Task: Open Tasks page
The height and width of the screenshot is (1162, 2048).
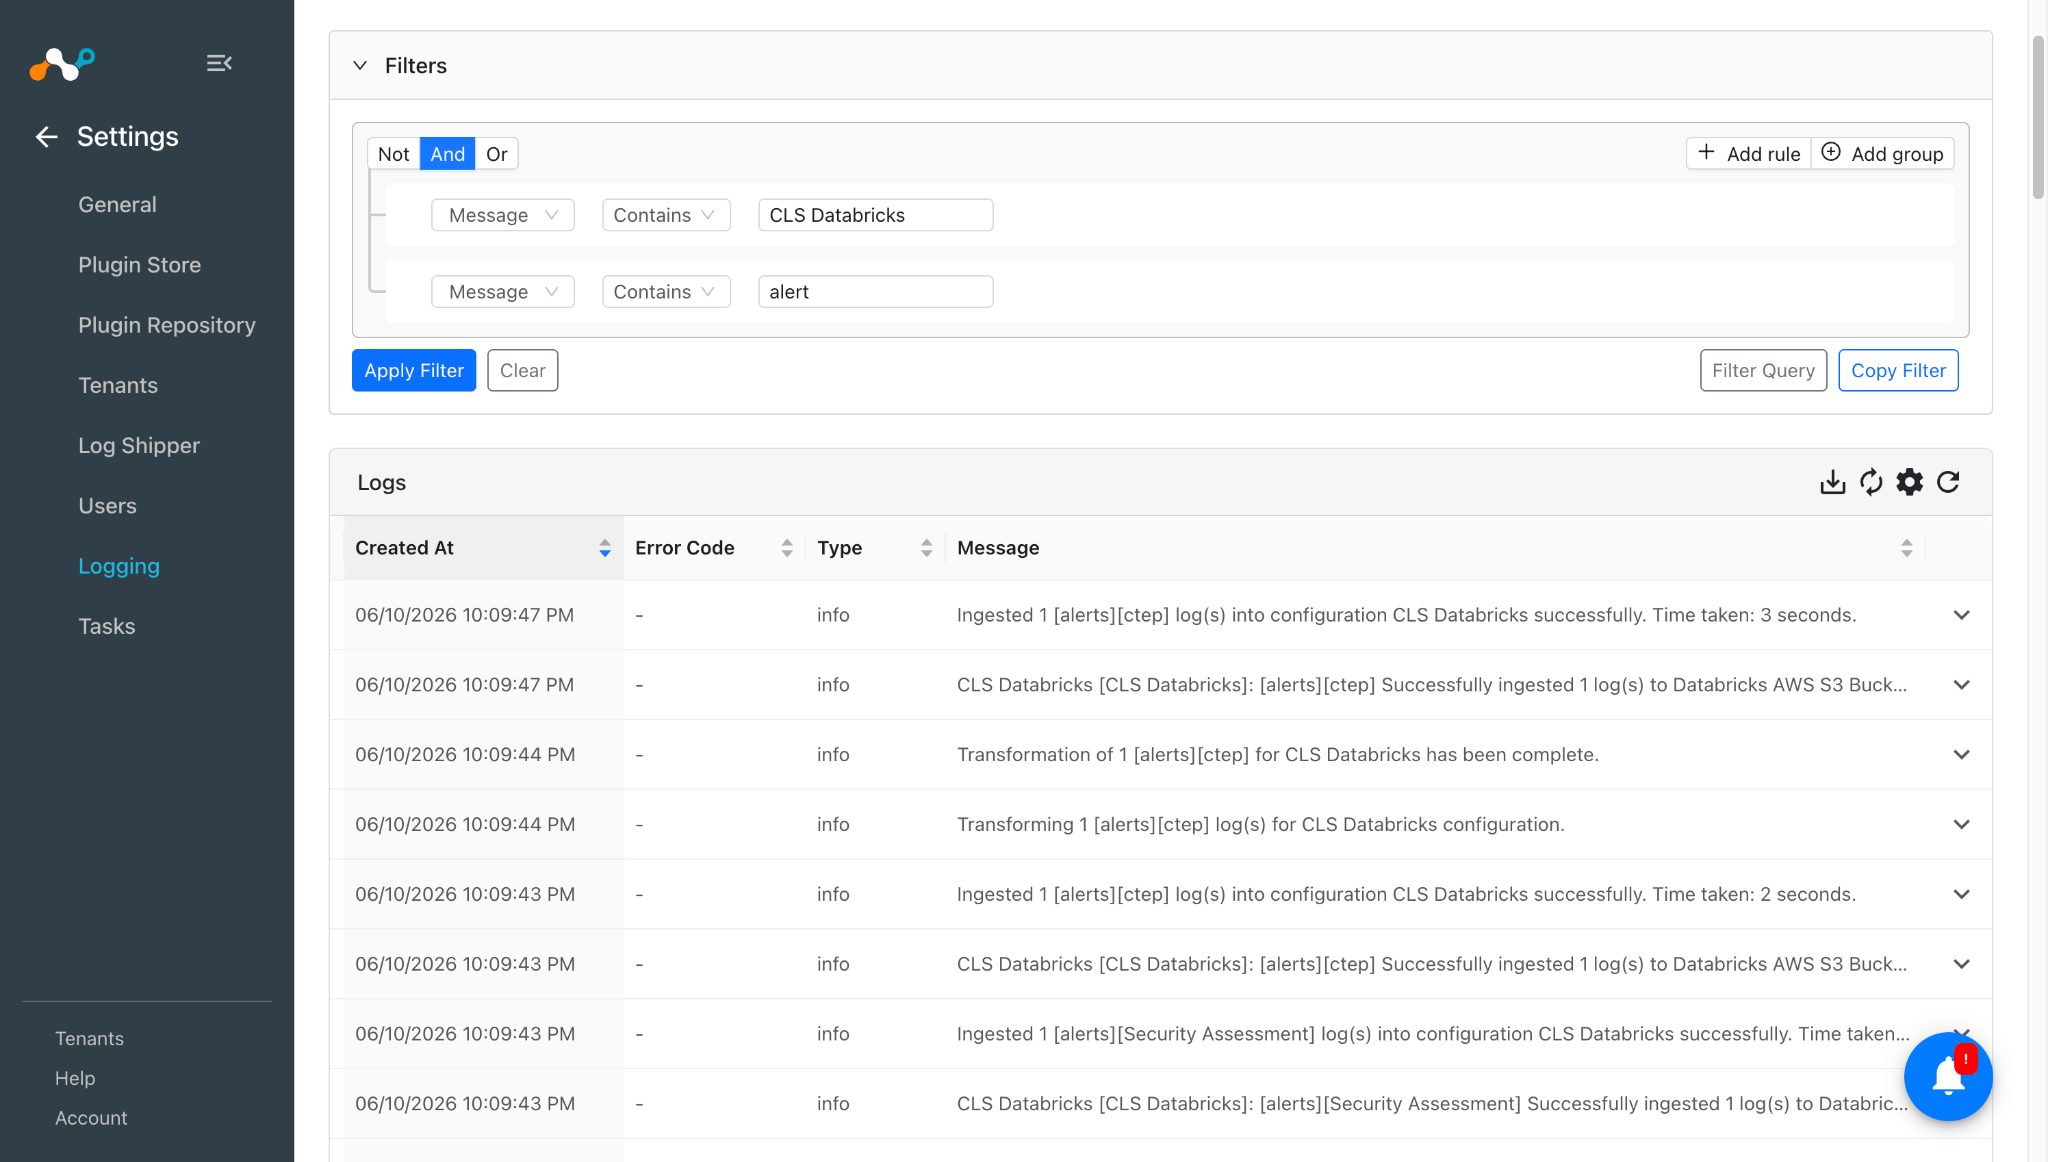Action: pyautogui.click(x=106, y=627)
